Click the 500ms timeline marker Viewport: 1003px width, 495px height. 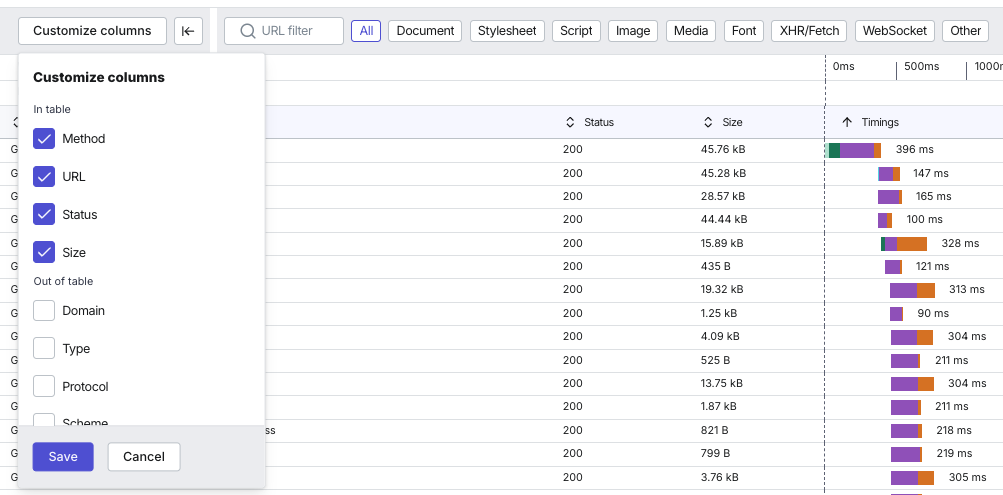pyautogui.click(x=921, y=67)
